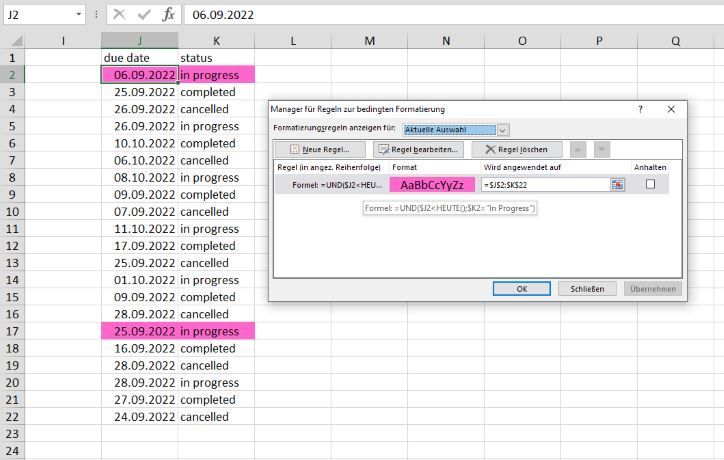Screen dimensions: 724x460
Task: Select the highlighted cell 06.09.2022
Action: point(139,75)
